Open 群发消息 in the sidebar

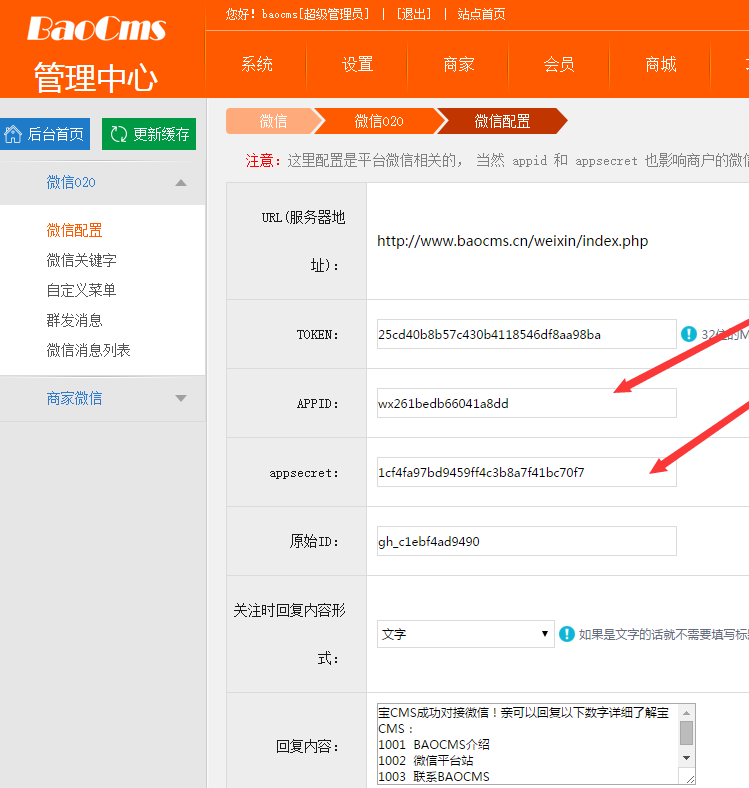tap(74, 320)
